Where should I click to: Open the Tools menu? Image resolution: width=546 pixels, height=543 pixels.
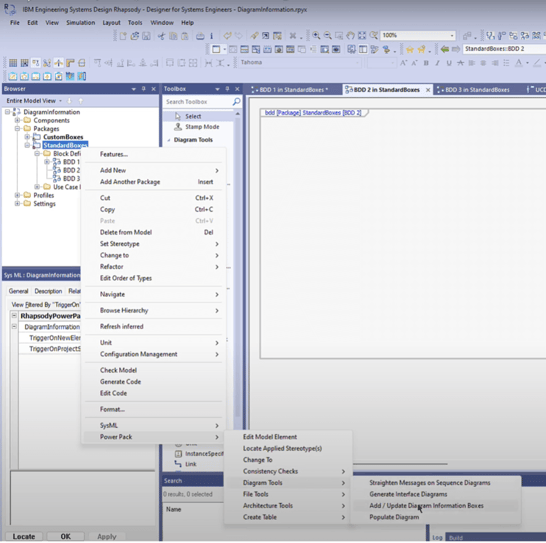[135, 23]
